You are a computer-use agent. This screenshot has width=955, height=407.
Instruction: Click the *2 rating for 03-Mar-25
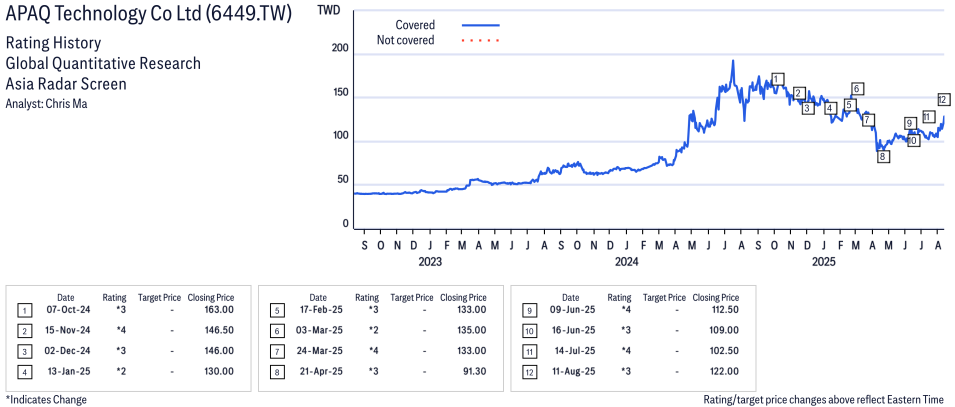click(374, 331)
